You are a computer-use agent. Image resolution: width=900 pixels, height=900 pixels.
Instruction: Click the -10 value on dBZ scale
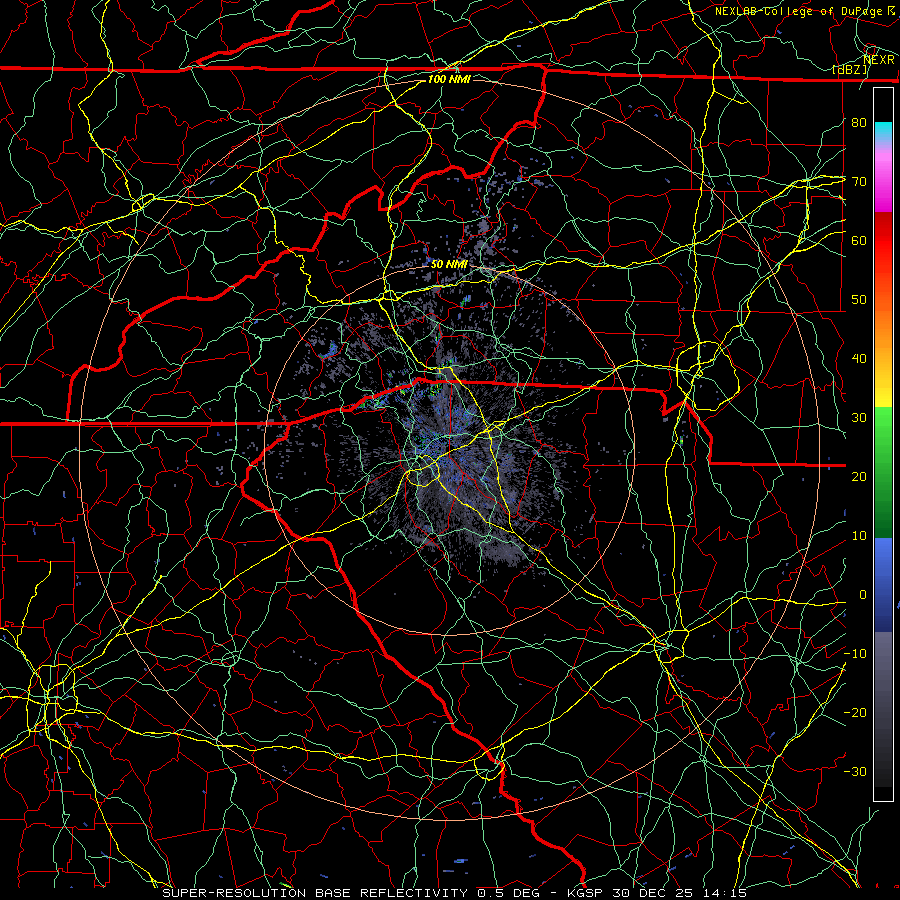(x=855, y=654)
